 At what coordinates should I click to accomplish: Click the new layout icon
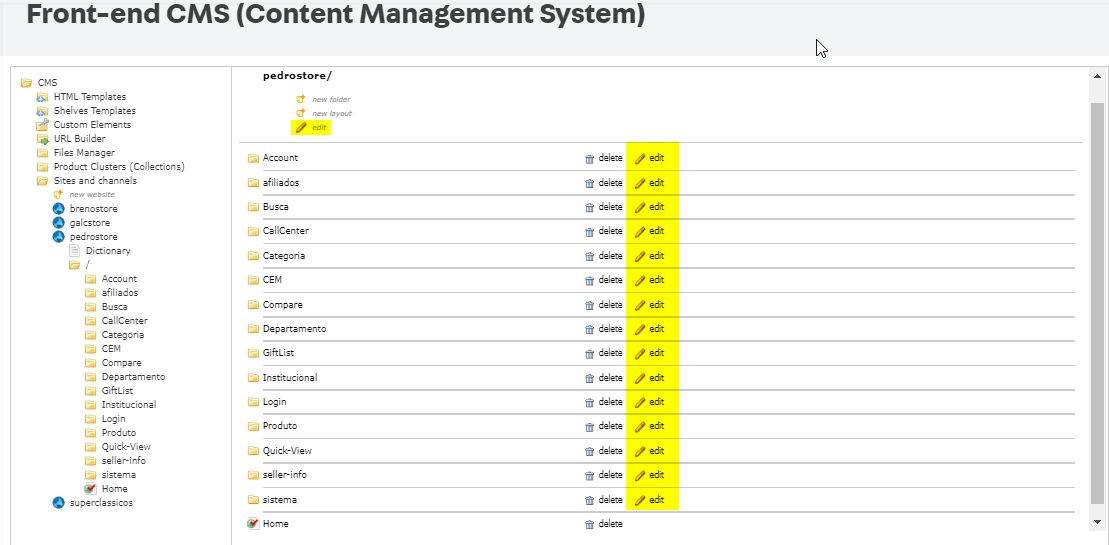300,113
